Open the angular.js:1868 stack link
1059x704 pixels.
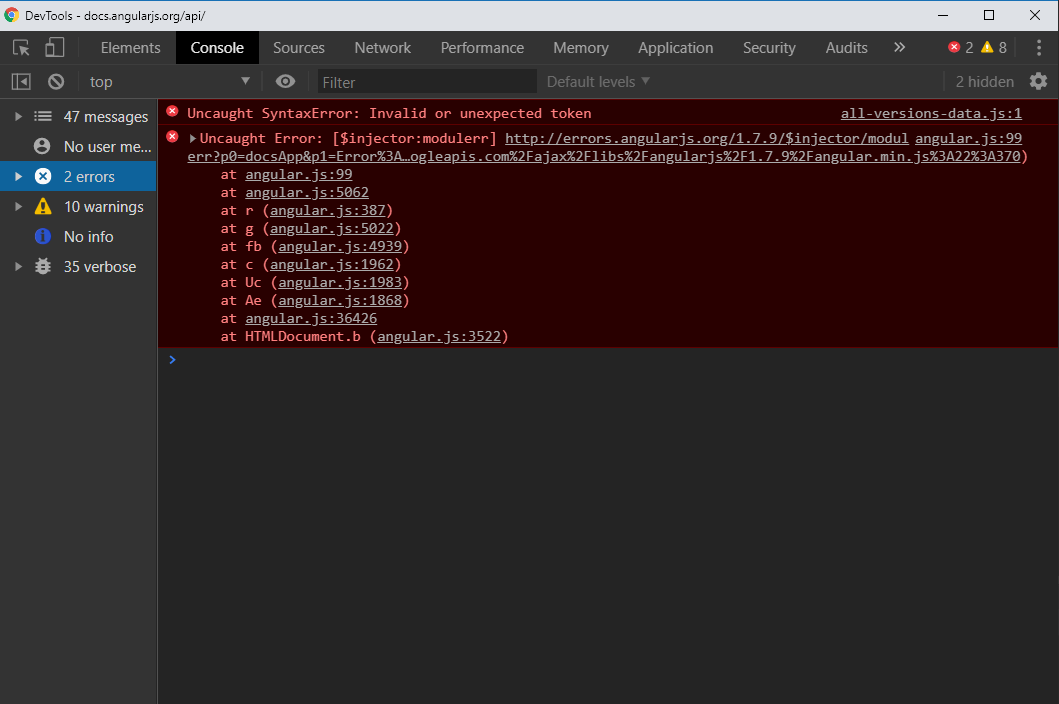point(340,301)
